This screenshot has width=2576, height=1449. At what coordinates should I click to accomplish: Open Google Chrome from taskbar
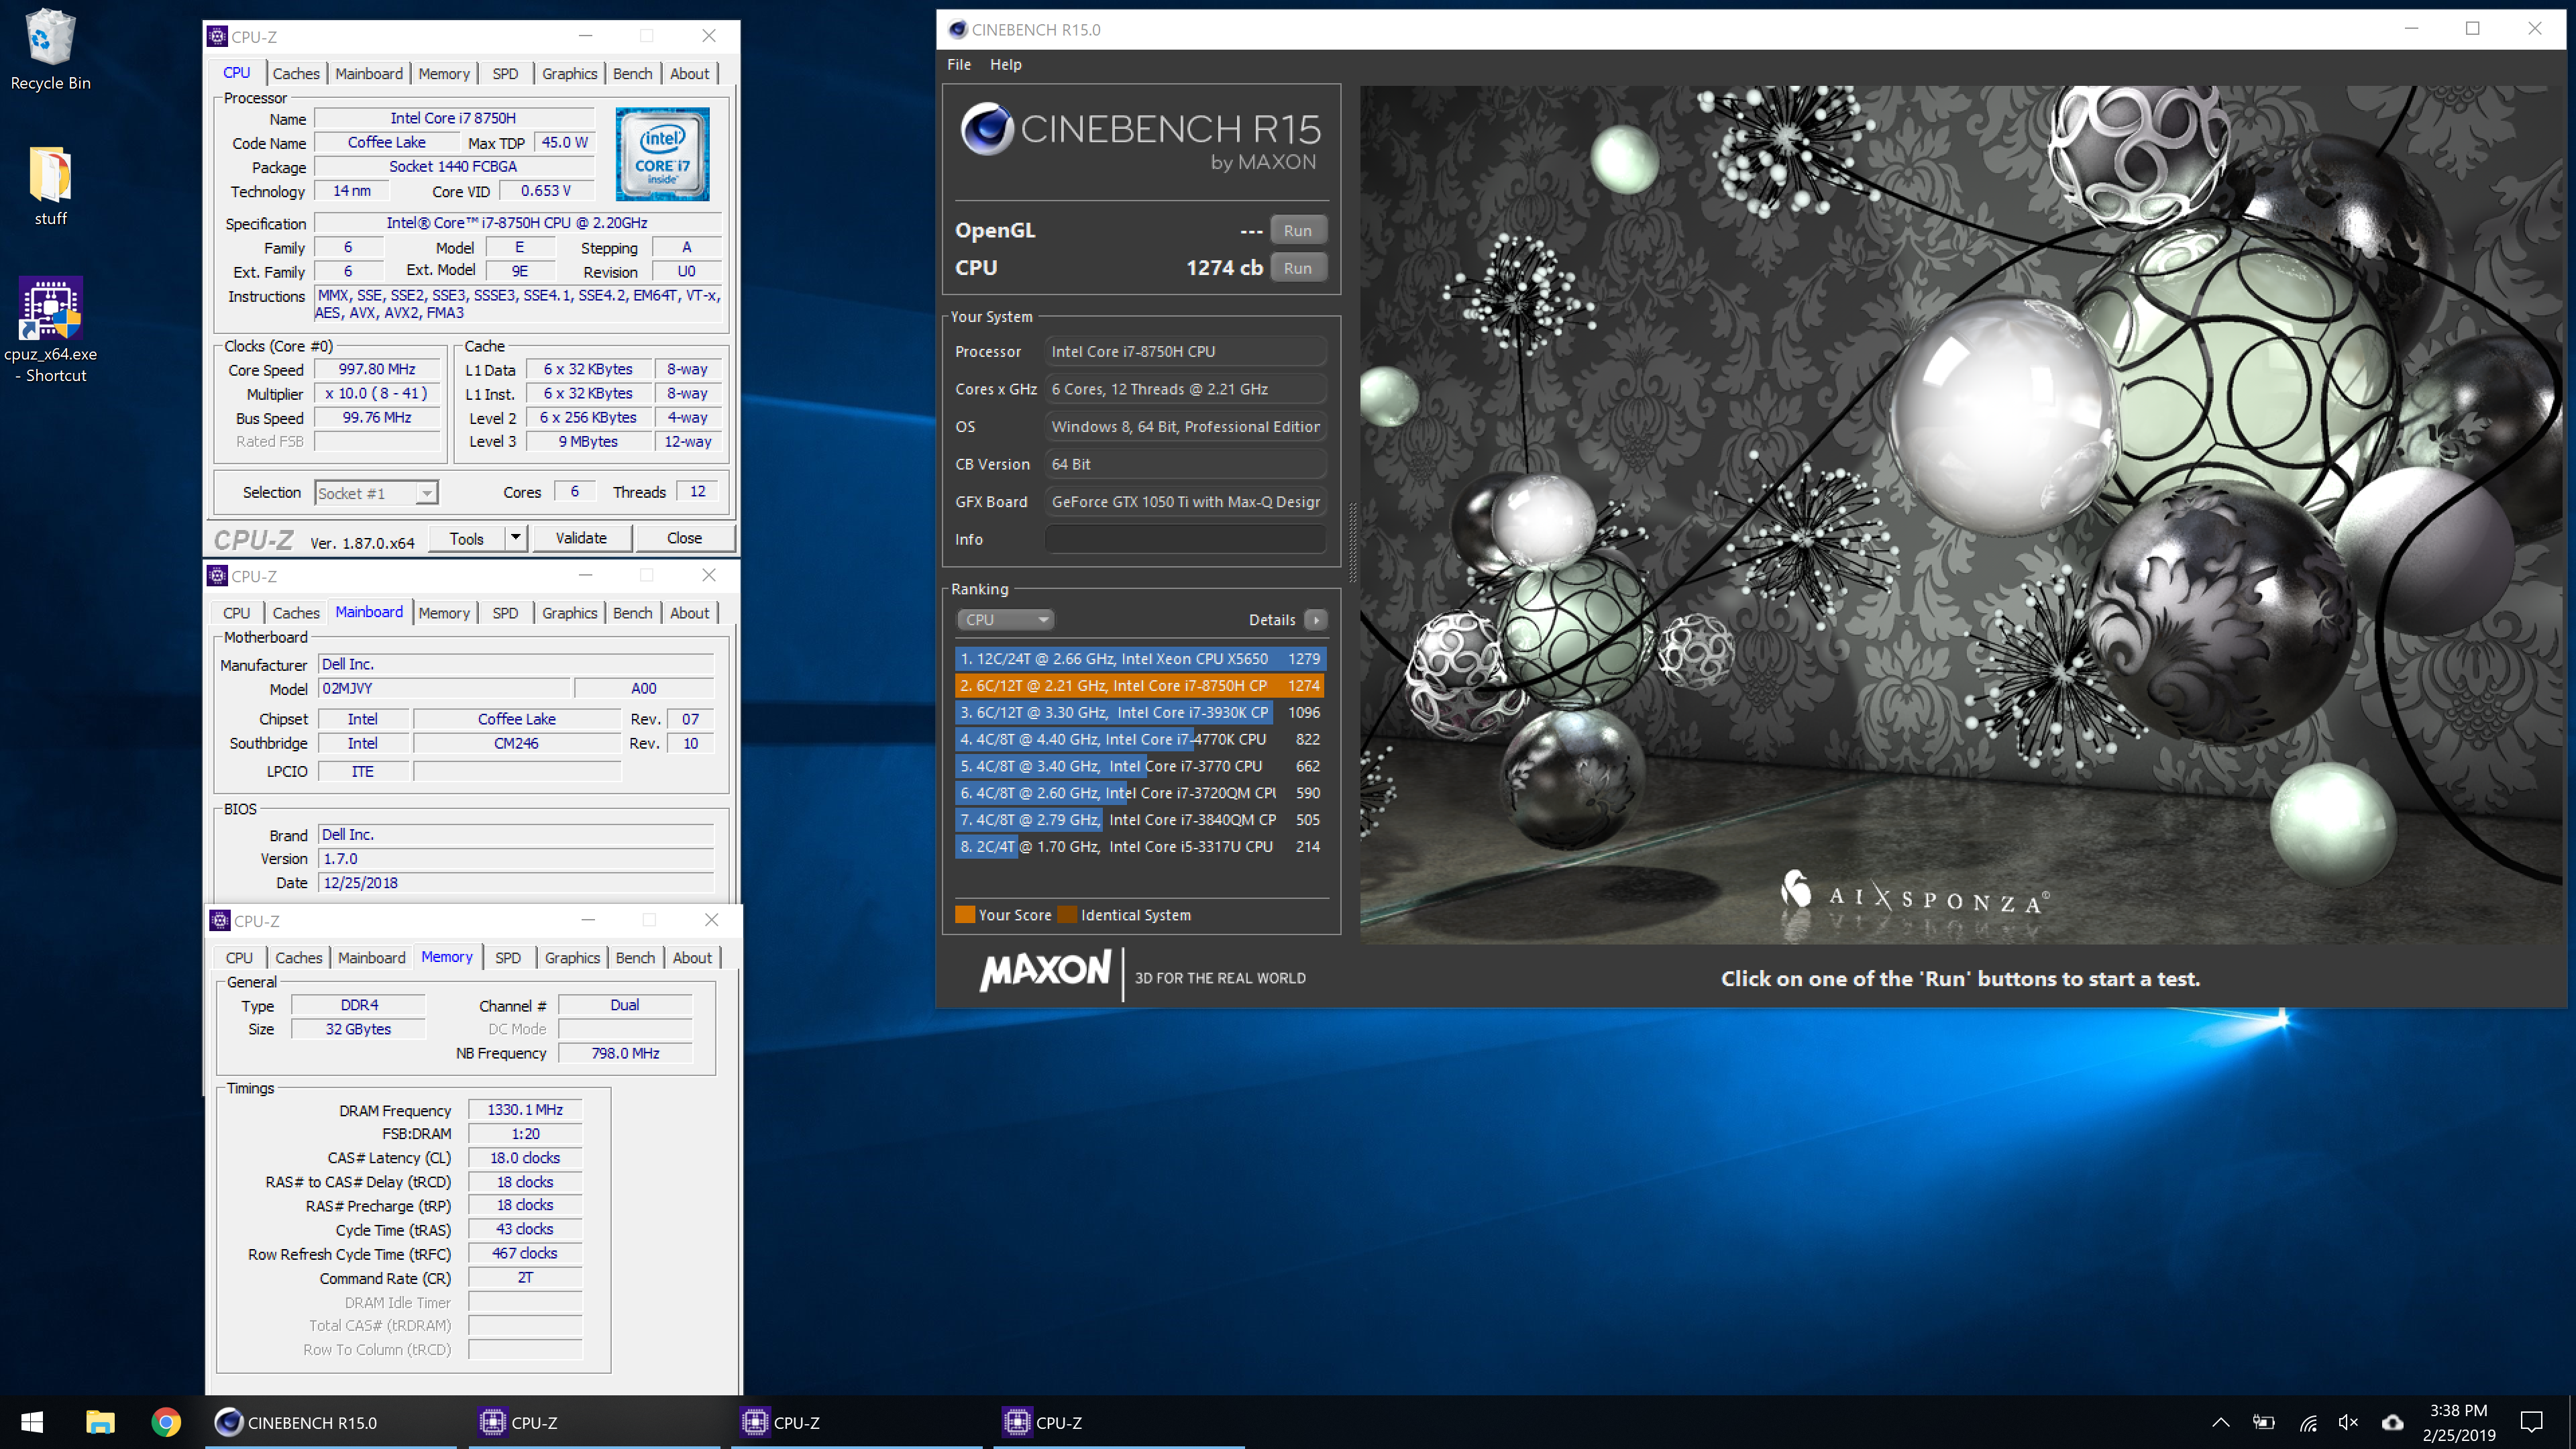[166, 1422]
